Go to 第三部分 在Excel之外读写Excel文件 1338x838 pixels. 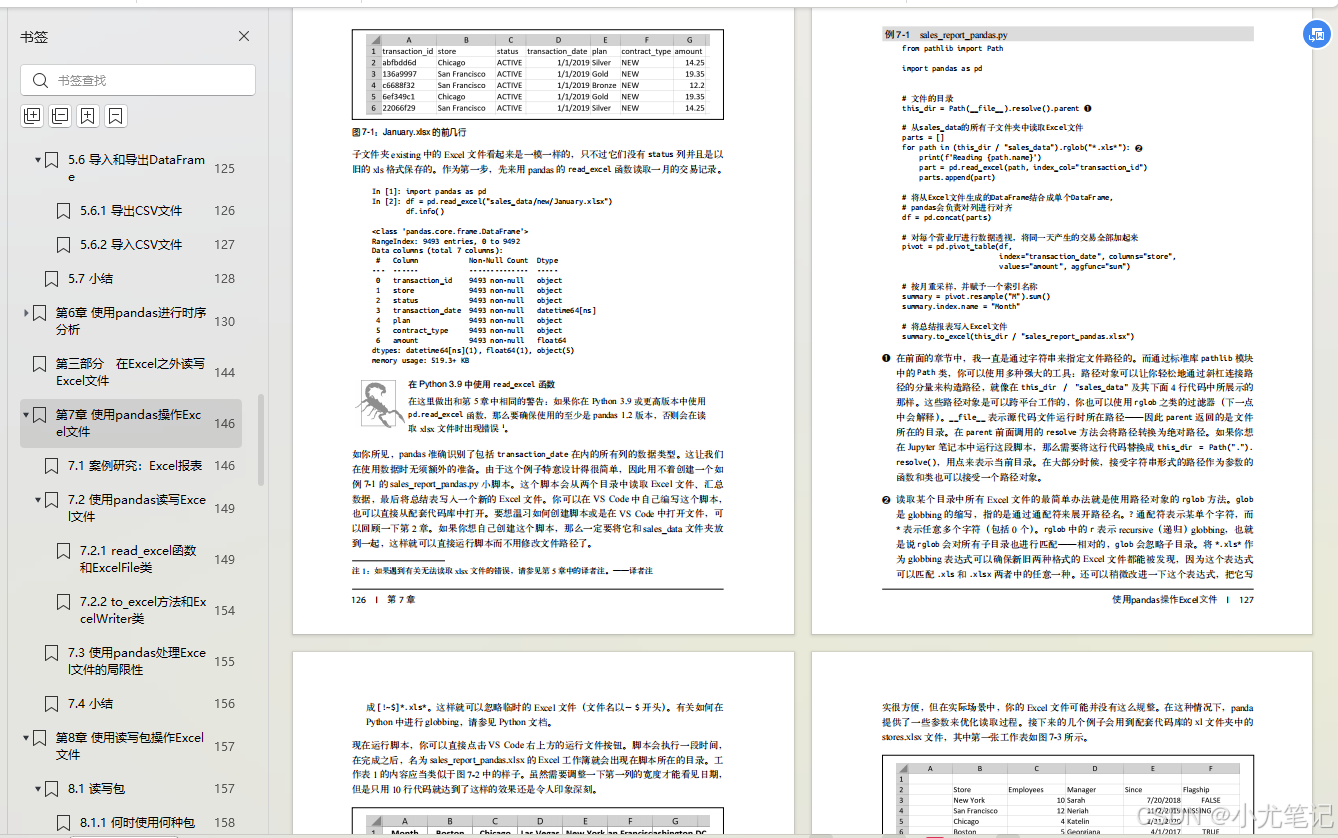click(x=130, y=372)
